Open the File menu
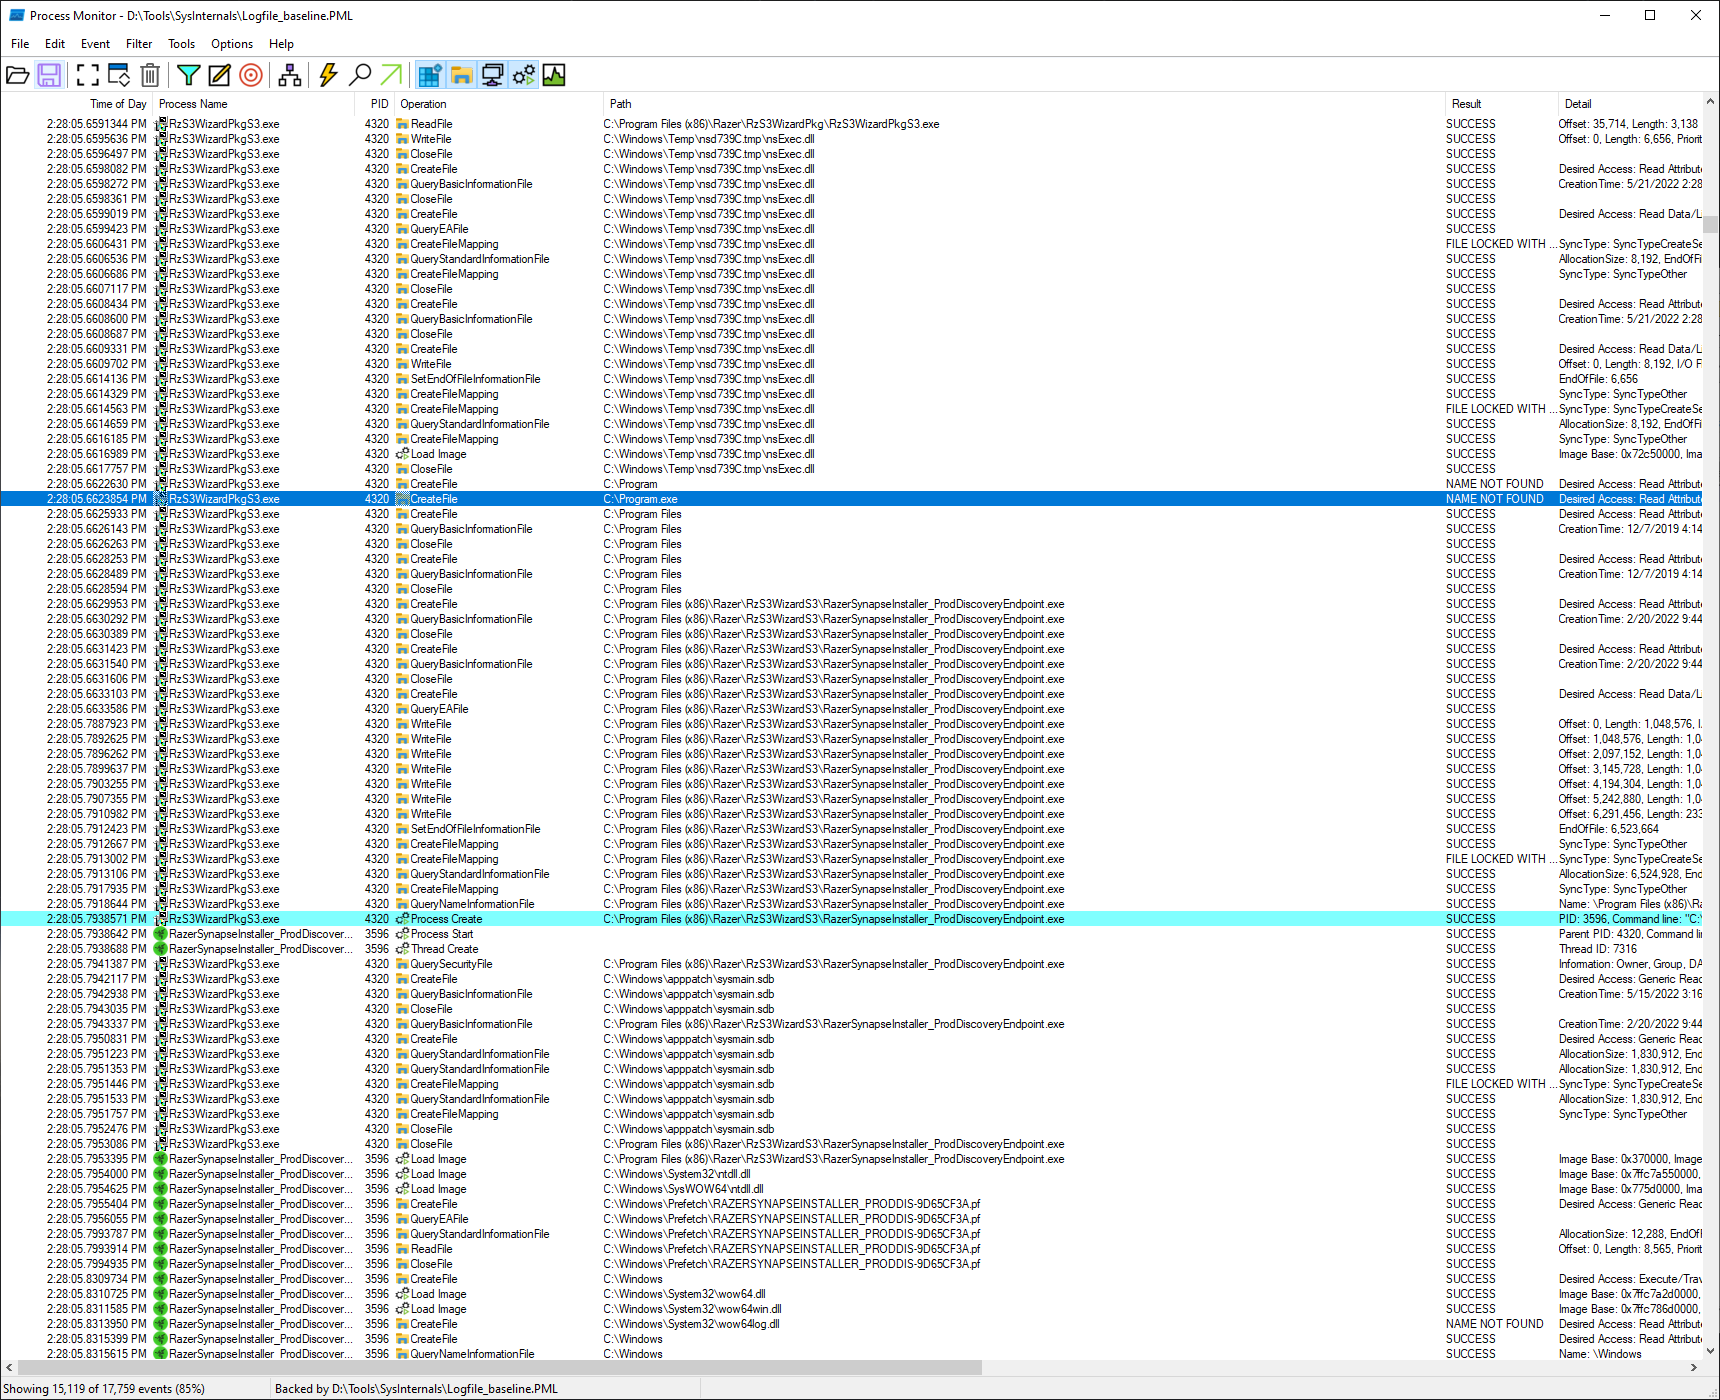Viewport: 1720px width, 1400px height. click(x=20, y=44)
